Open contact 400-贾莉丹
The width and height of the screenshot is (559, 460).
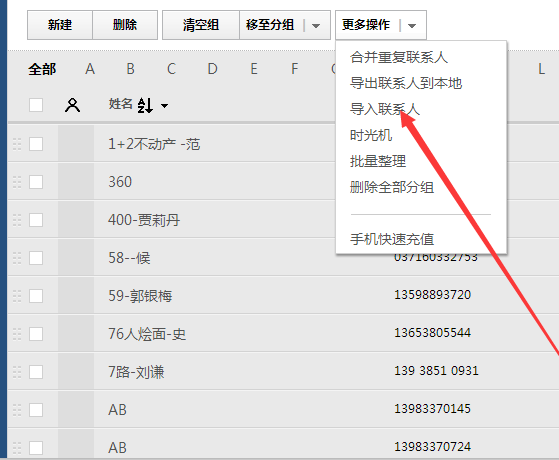pos(144,220)
